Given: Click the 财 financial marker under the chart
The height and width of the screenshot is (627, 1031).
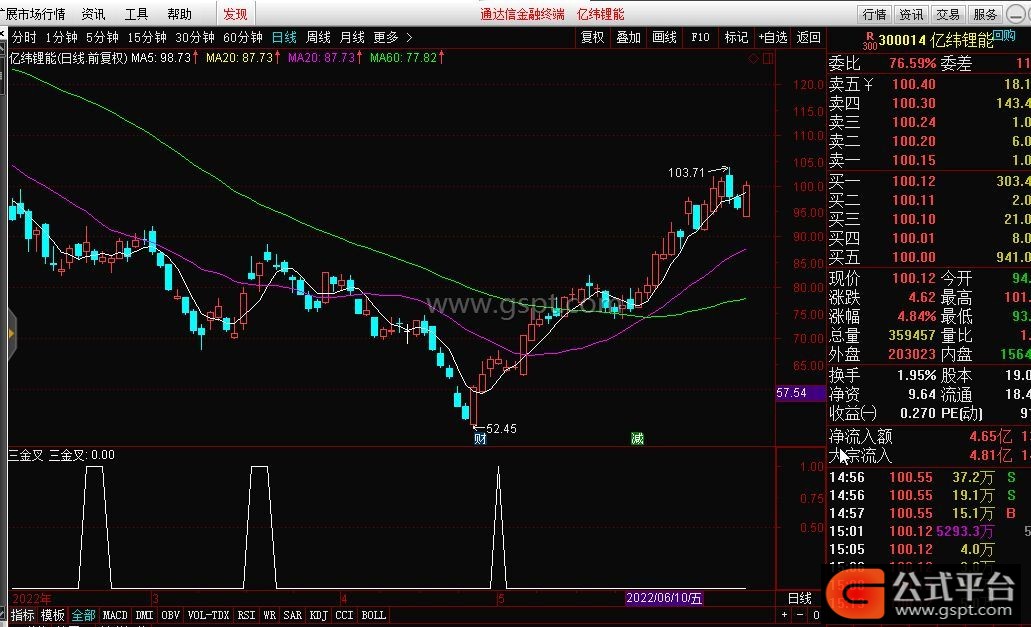Looking at the screenshot, I should tap(480, 438).
